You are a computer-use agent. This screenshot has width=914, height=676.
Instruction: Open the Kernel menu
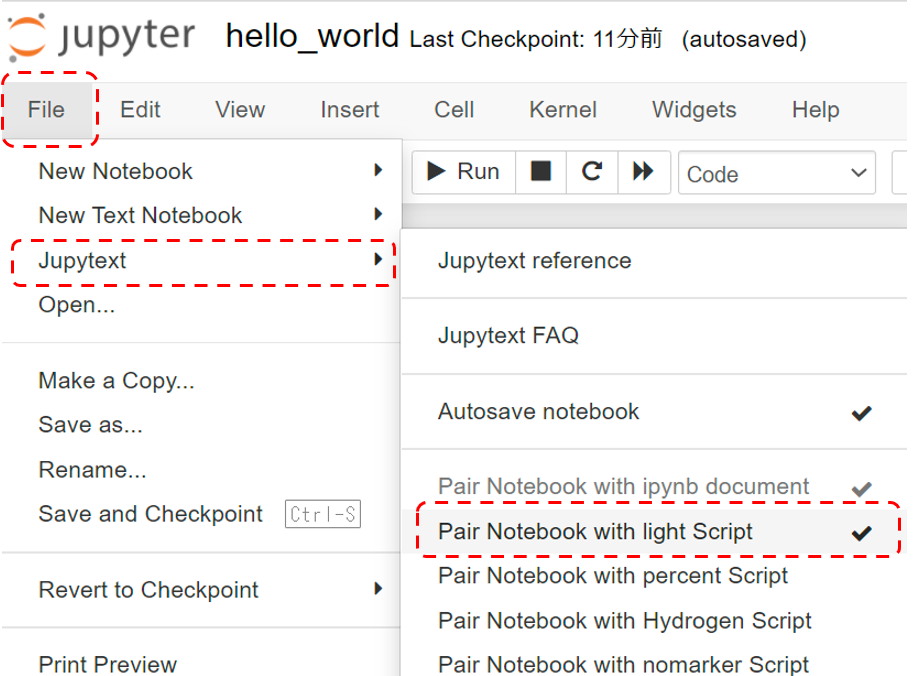(x=563, y=110)
